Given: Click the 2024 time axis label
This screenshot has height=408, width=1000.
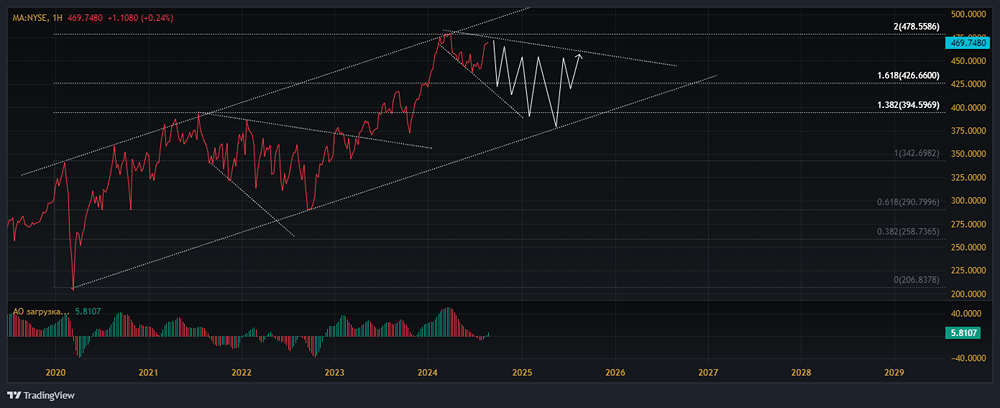Looking at the screenshot, I should click(428, 372).
